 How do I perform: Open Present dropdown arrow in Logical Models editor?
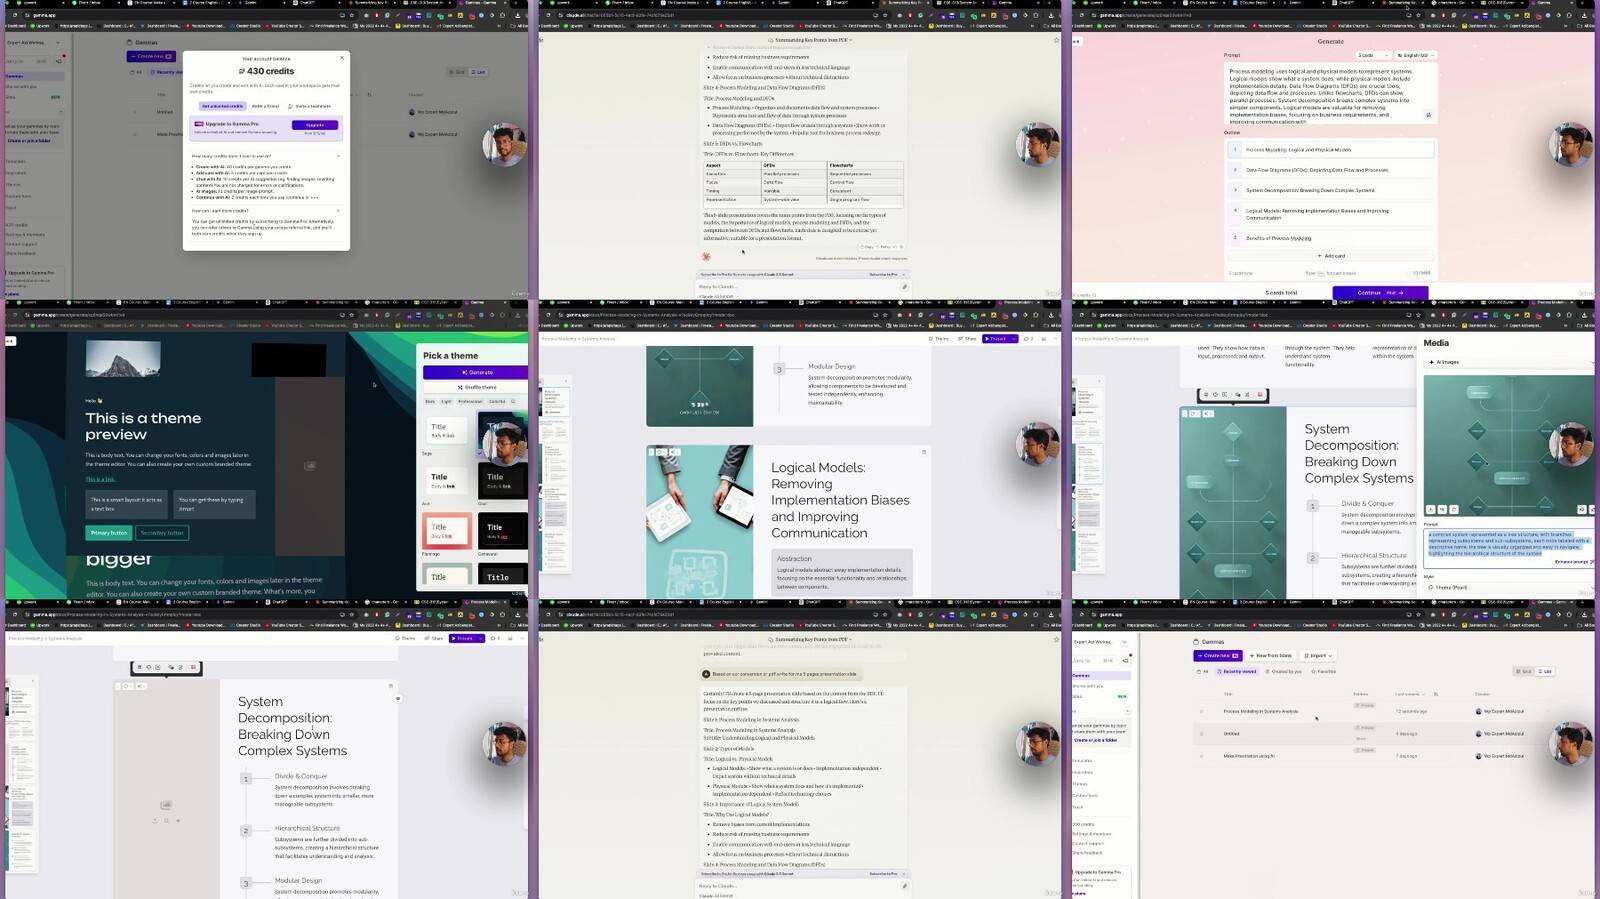(1013, 339)
